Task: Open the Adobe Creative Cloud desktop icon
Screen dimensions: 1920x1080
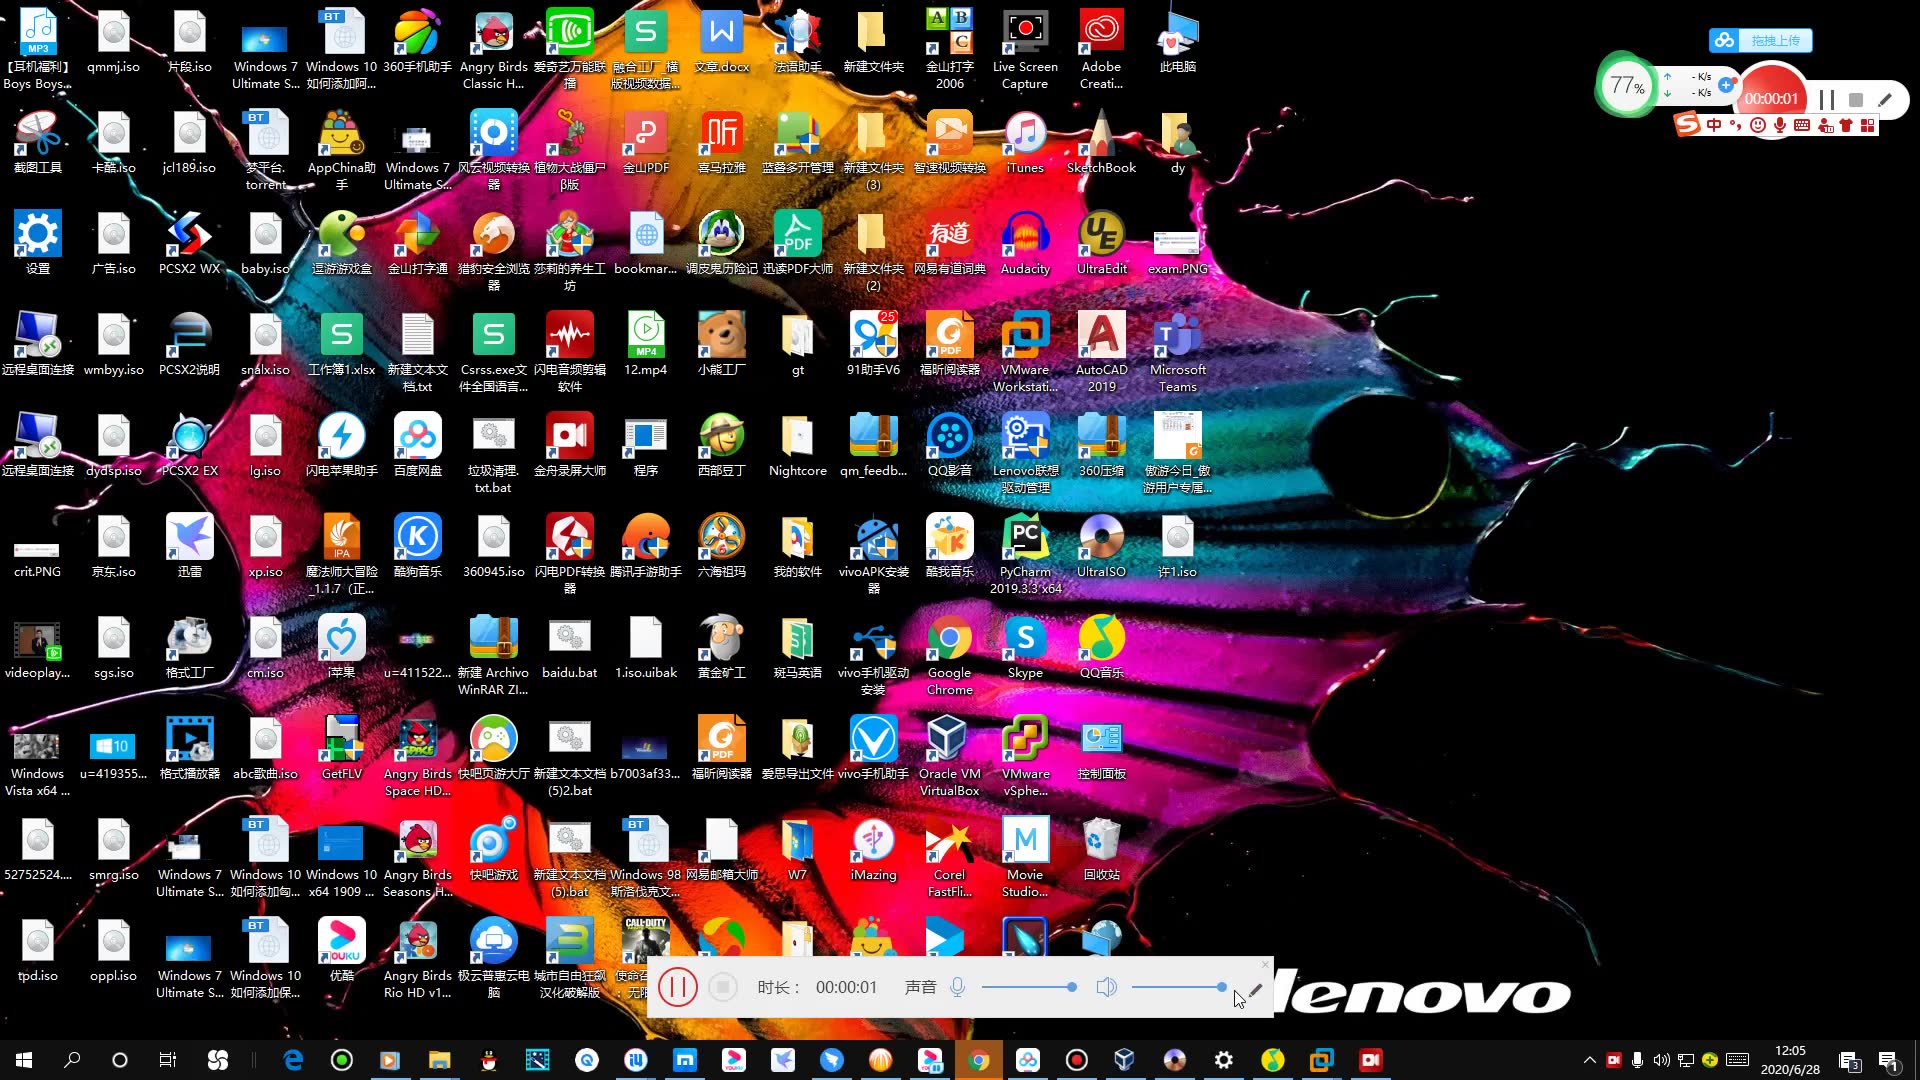Action: (x=1101, y=50)
